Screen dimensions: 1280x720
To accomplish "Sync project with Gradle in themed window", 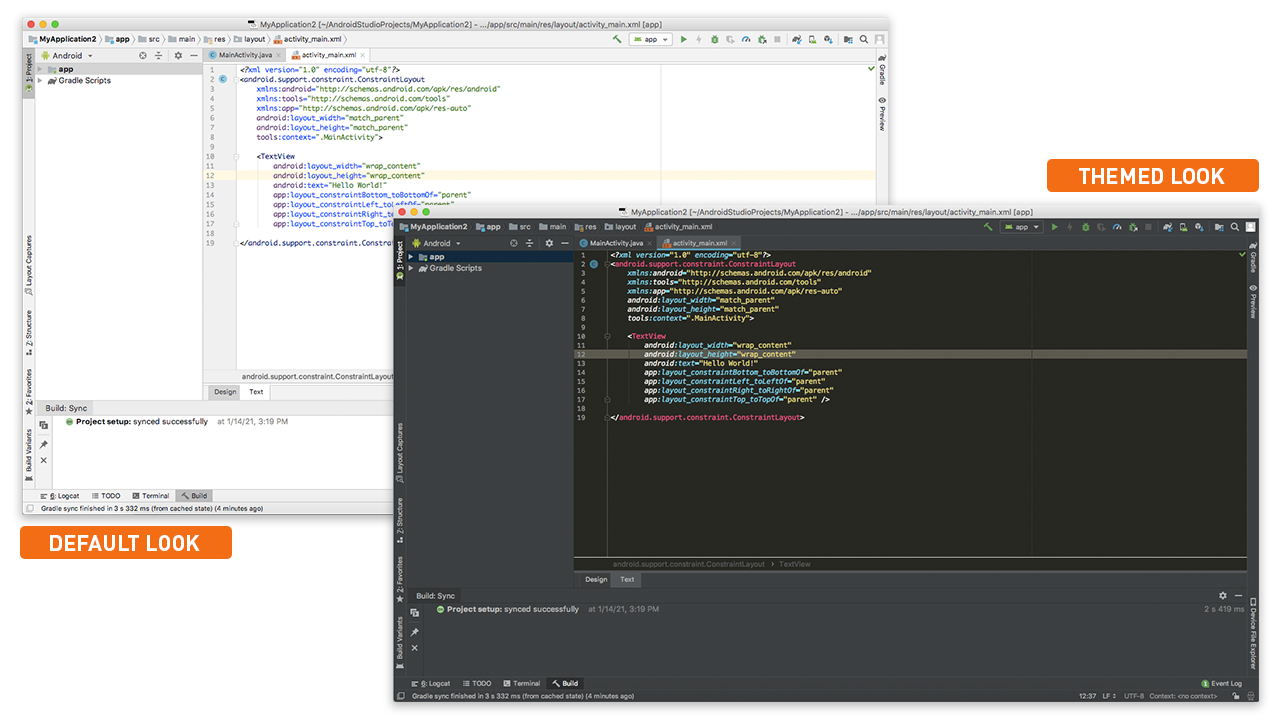I will (1168, 227).
